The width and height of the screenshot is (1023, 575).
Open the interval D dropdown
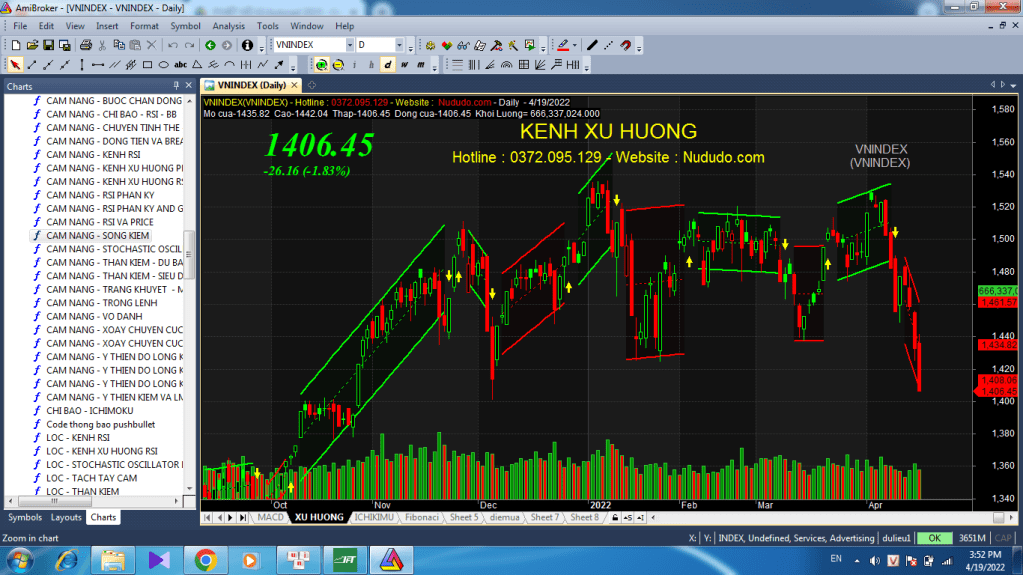coord(398,45)
